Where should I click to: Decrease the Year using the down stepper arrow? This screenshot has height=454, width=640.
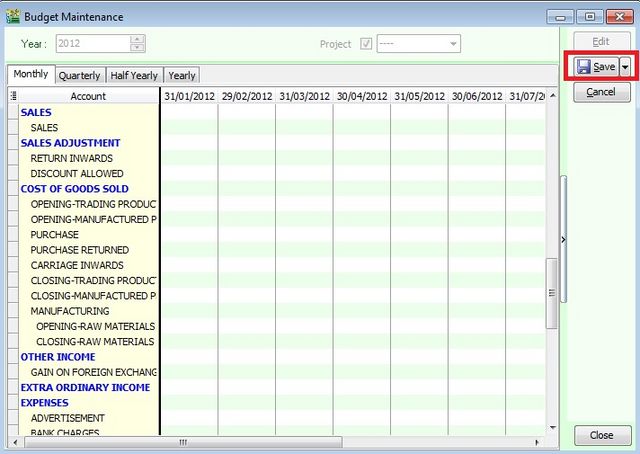point(138,48)
